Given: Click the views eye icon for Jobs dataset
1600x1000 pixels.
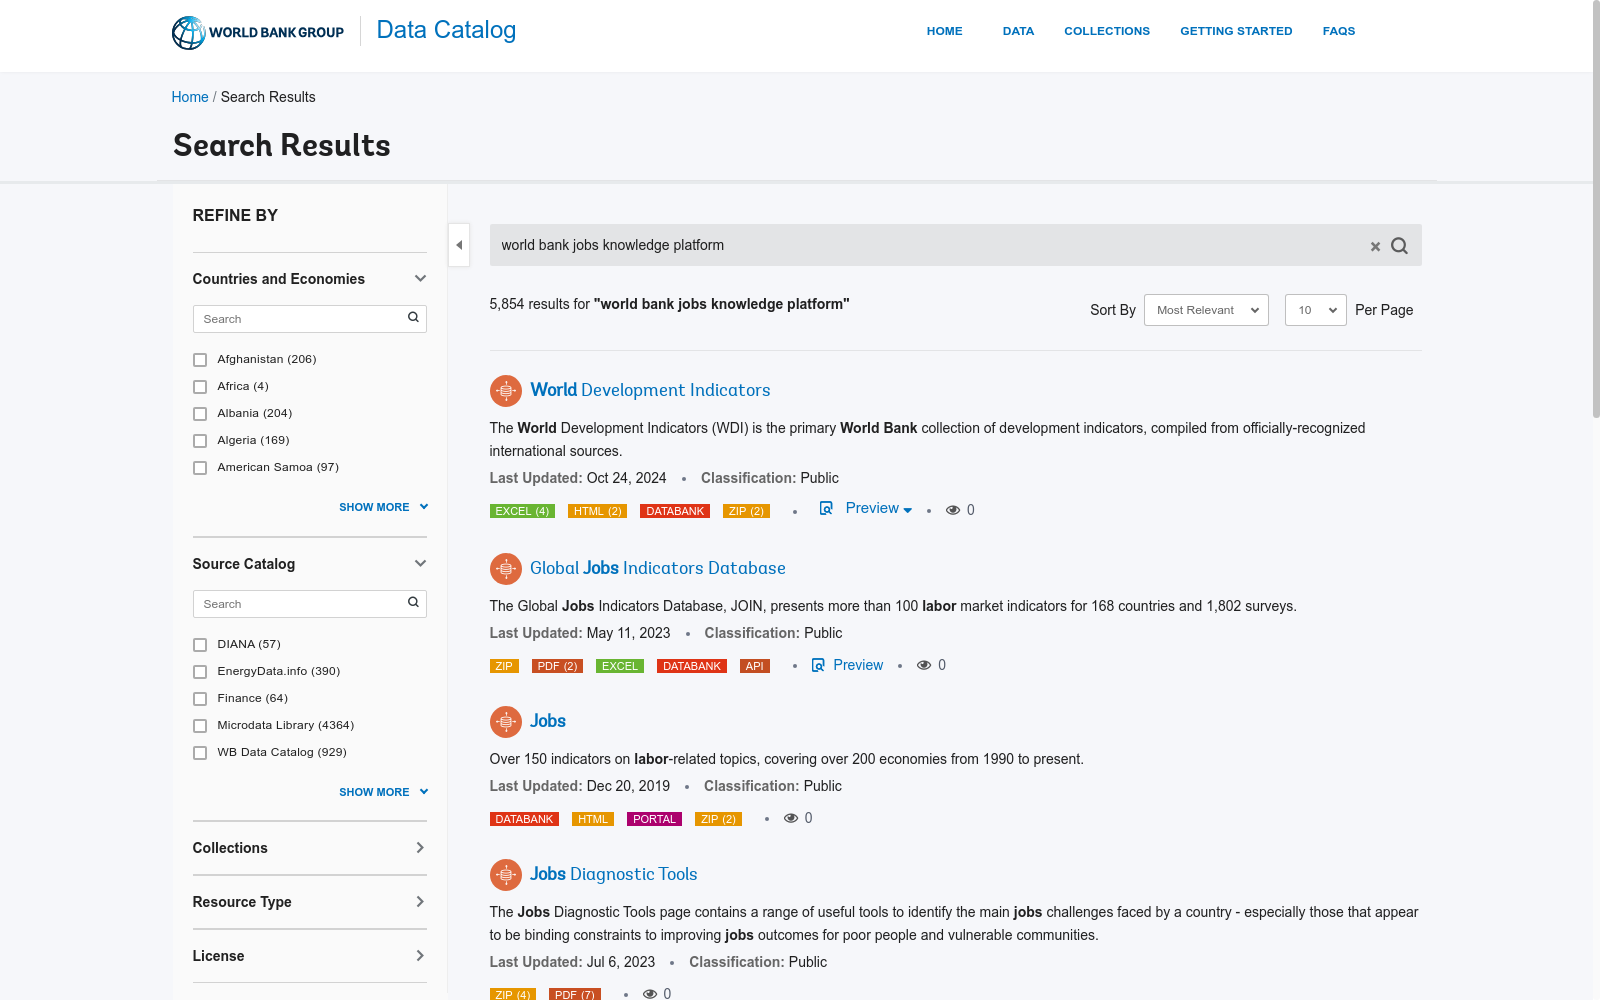Looking at the screenshot, I should click(x=791, y=818).
